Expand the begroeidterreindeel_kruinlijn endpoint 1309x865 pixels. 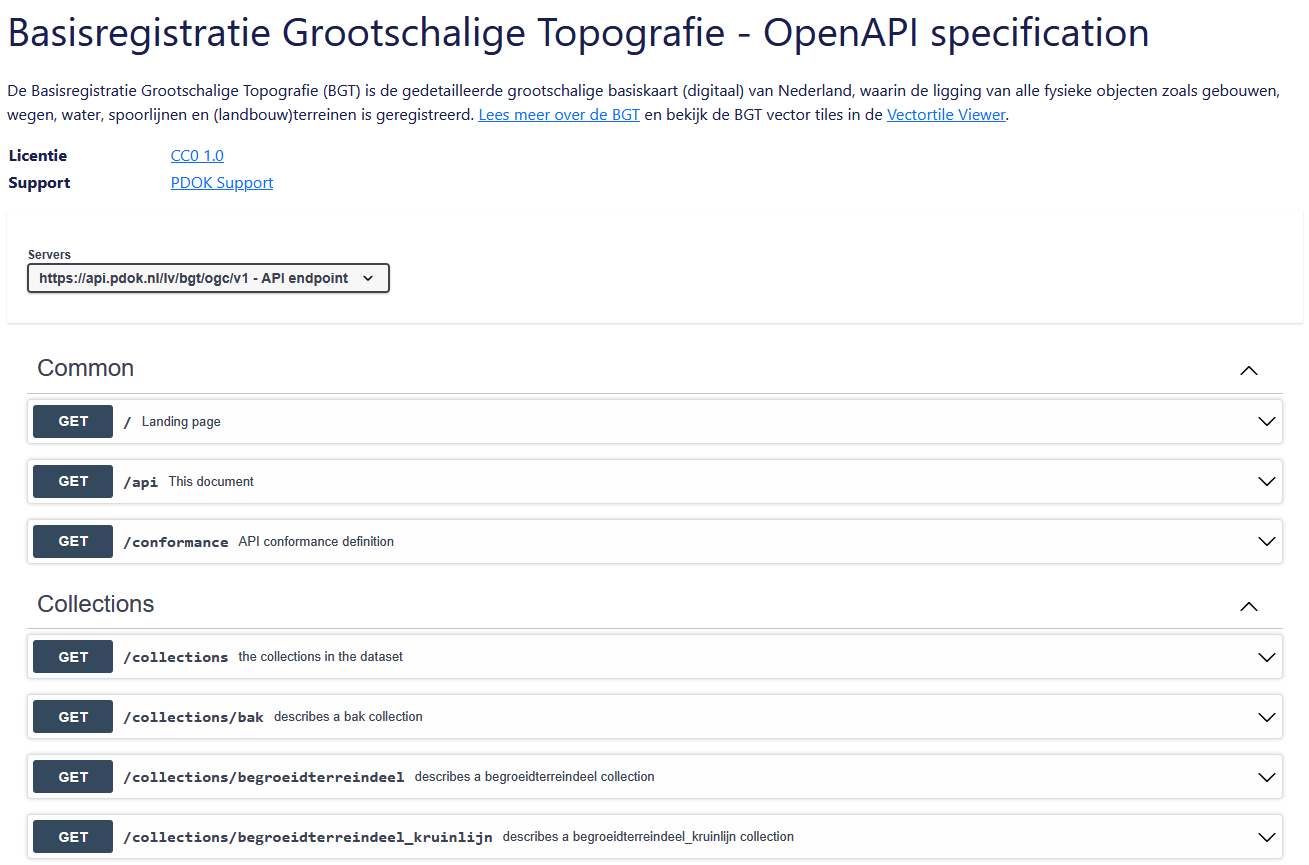click(x=1266, y=836)
